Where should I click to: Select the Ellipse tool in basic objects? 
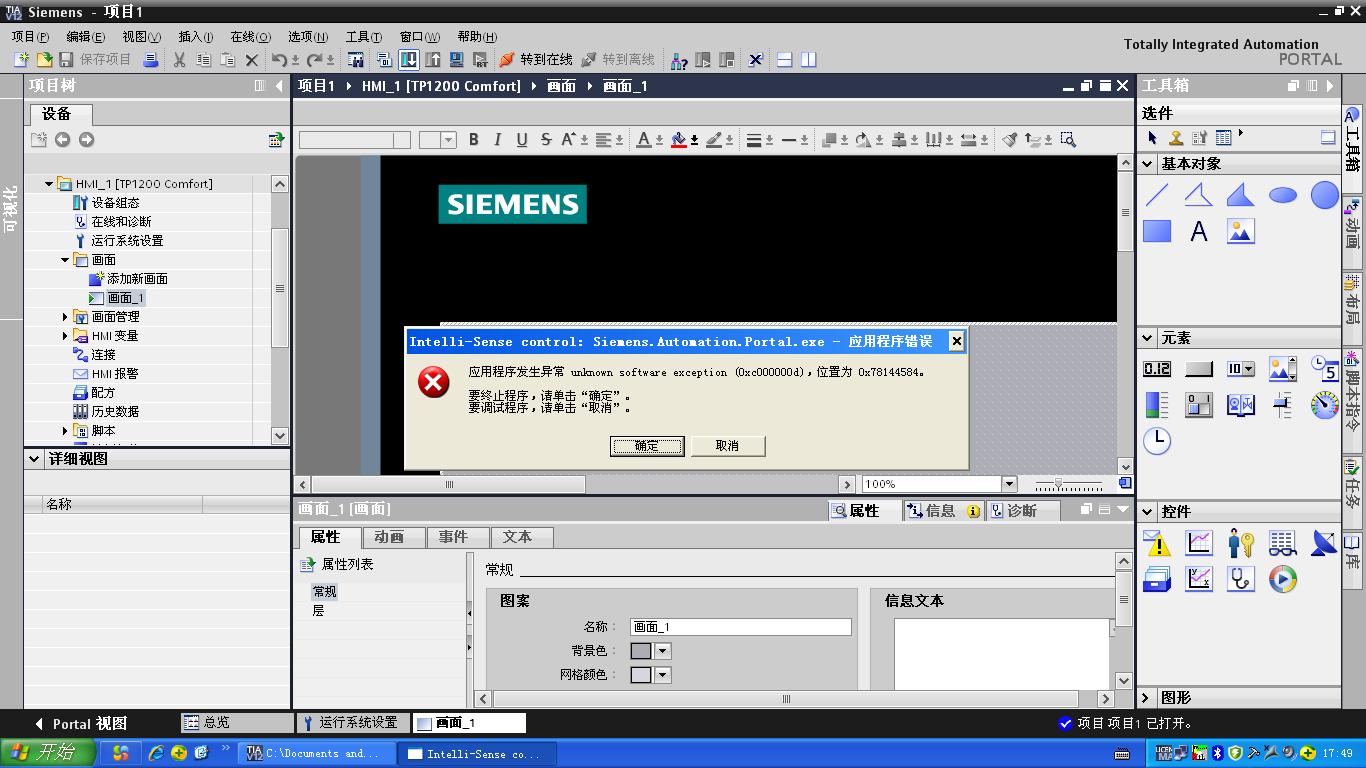pyautogui.click(x=1283, y=195)
